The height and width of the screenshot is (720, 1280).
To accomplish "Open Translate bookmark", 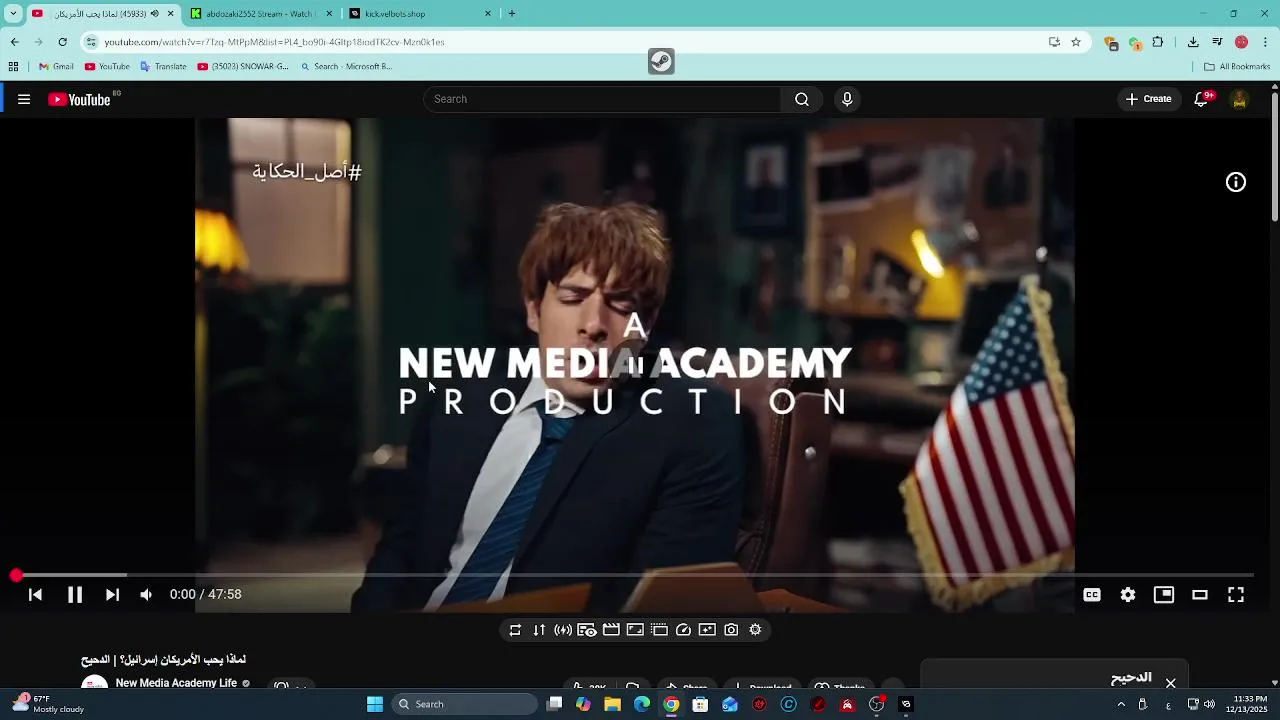I will (x=163, y=67).
